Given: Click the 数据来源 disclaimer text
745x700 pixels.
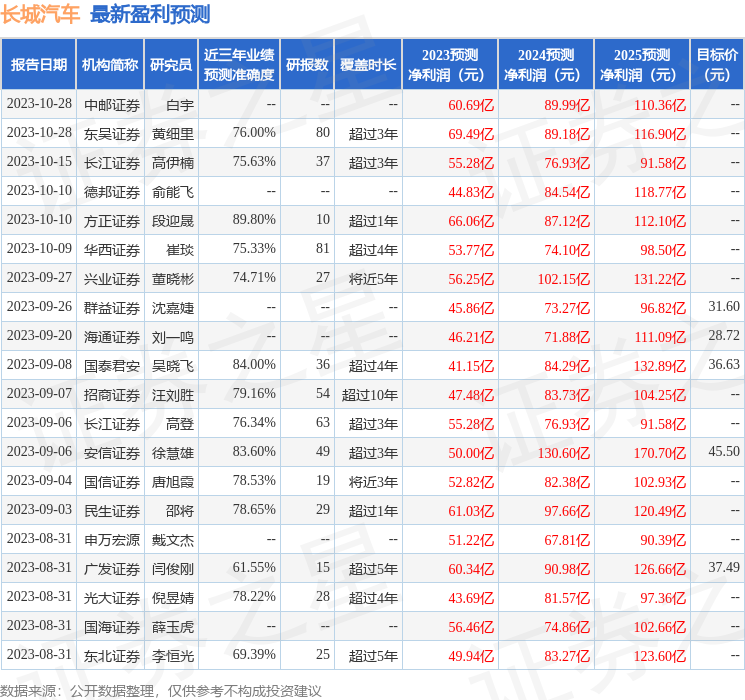Looking at the screenshot, I should click(161, 690).
